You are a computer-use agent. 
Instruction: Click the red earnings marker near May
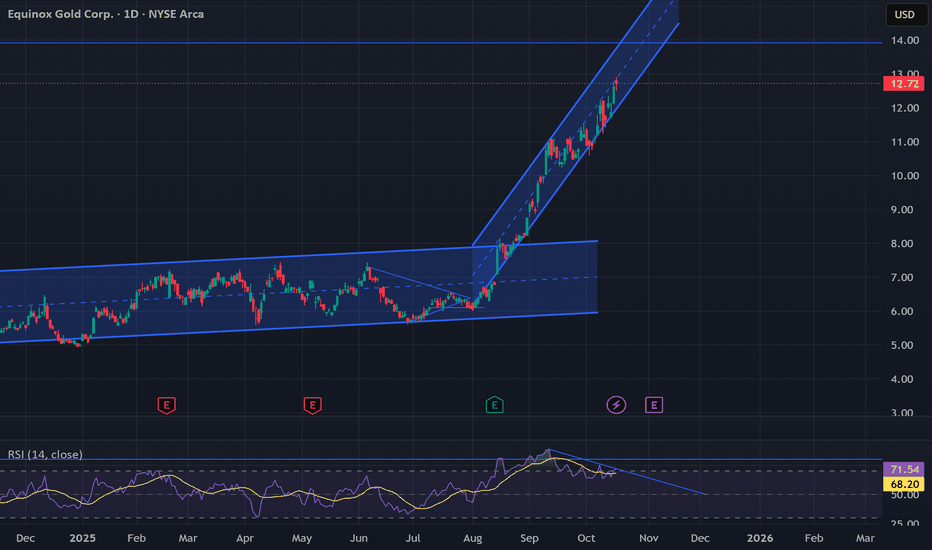313,406
